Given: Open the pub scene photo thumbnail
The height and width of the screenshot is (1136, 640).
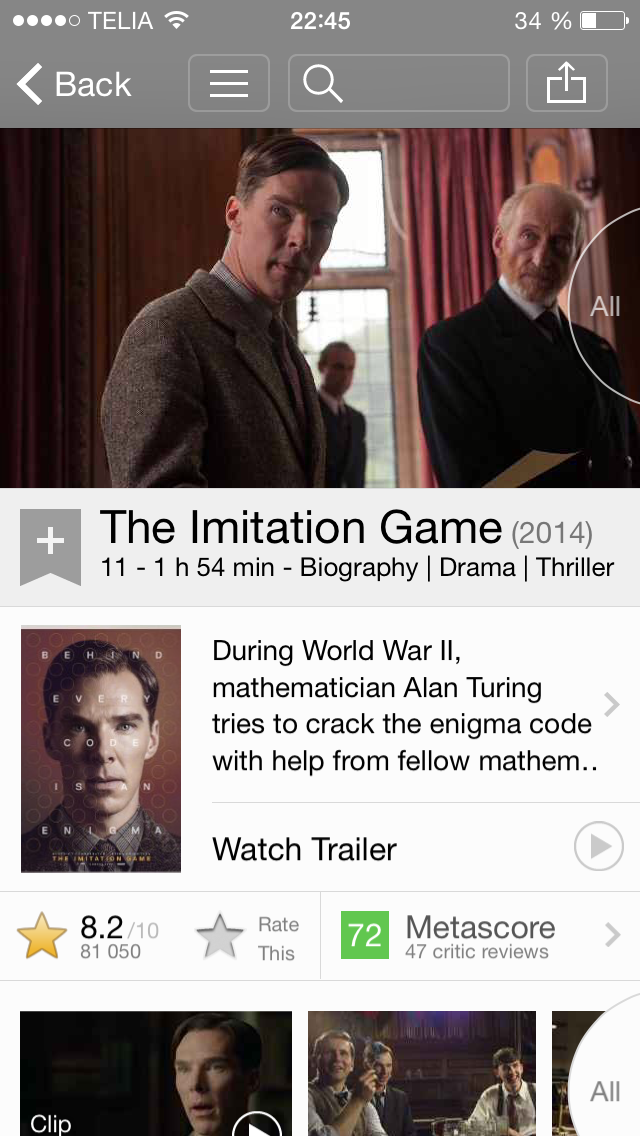Looking at the screenshot, I should (x=422, y=1074).
